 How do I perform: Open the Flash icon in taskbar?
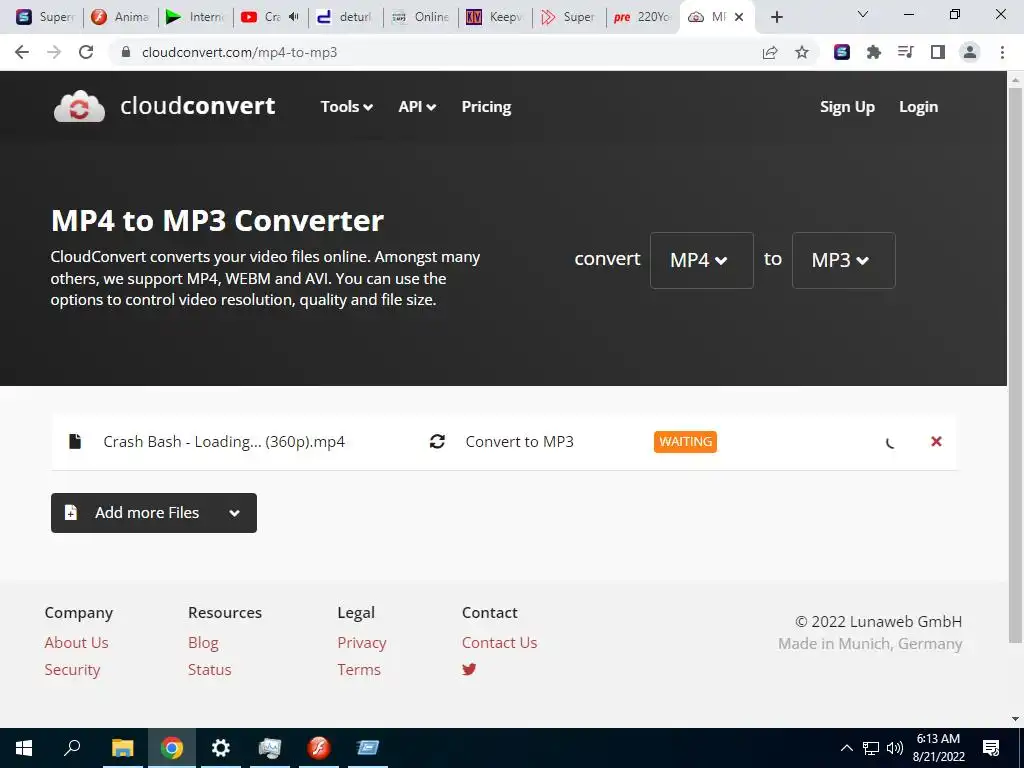319,748
